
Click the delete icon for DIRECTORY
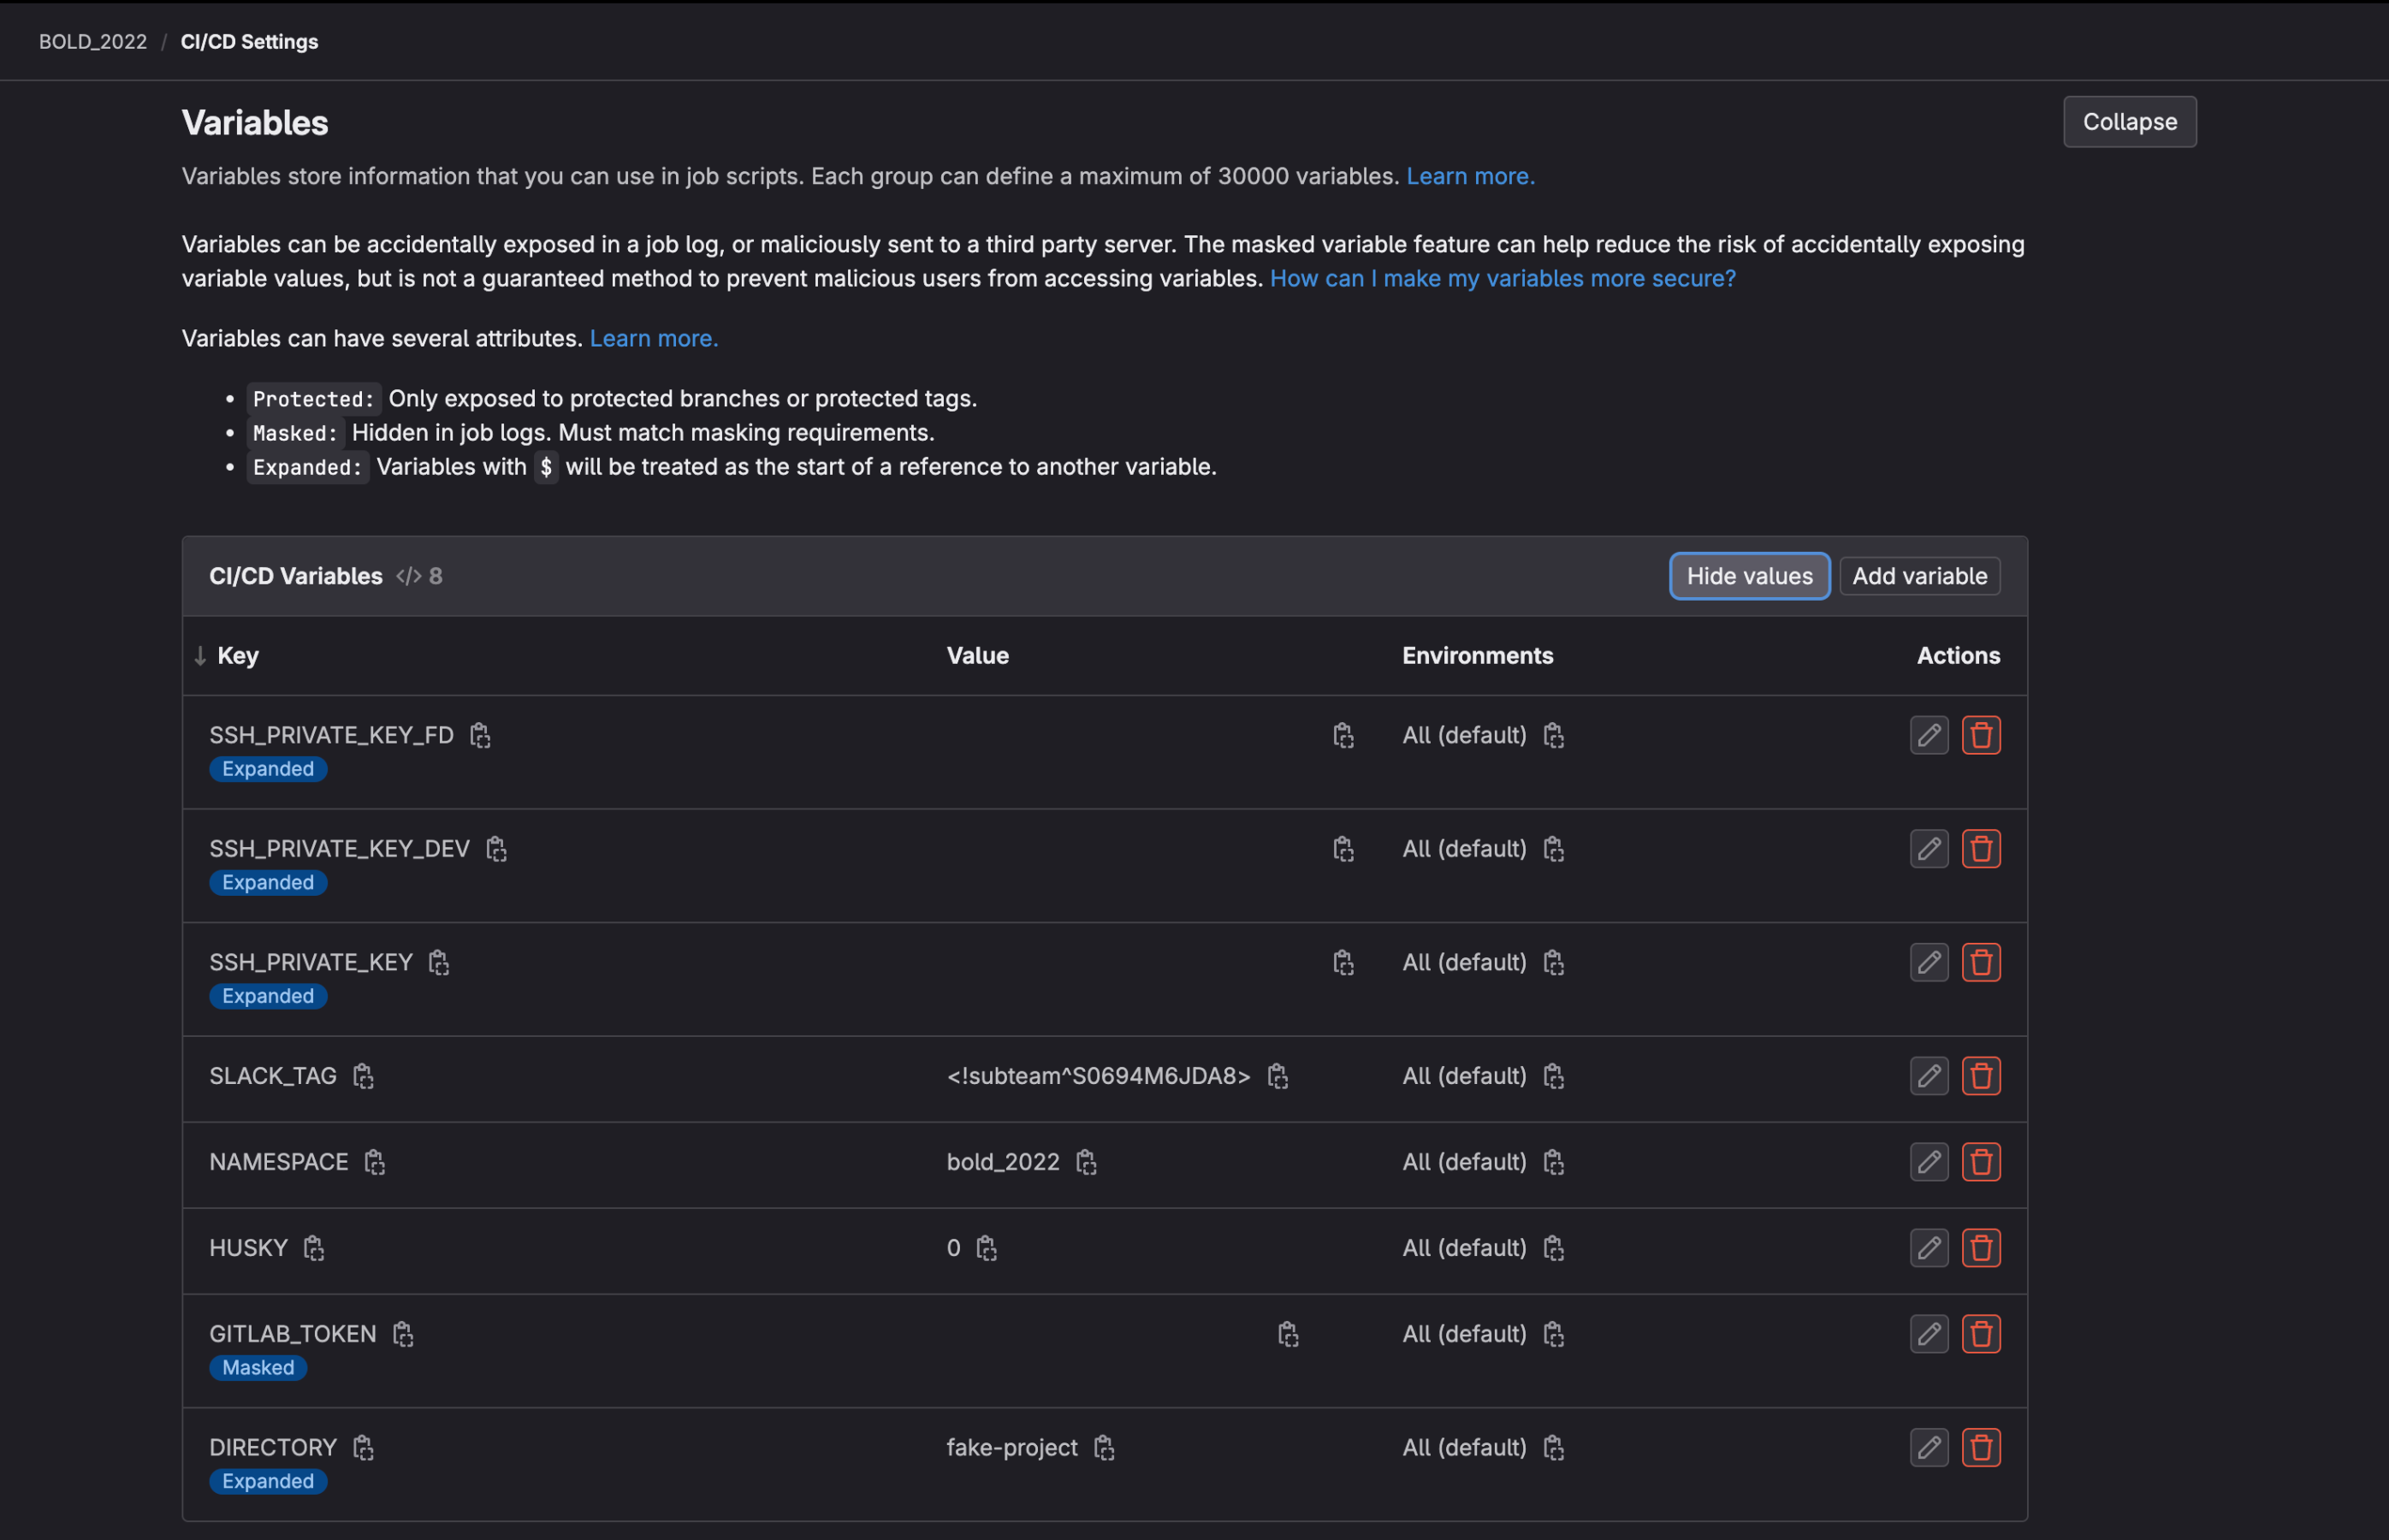[x=1982, y=1446]
